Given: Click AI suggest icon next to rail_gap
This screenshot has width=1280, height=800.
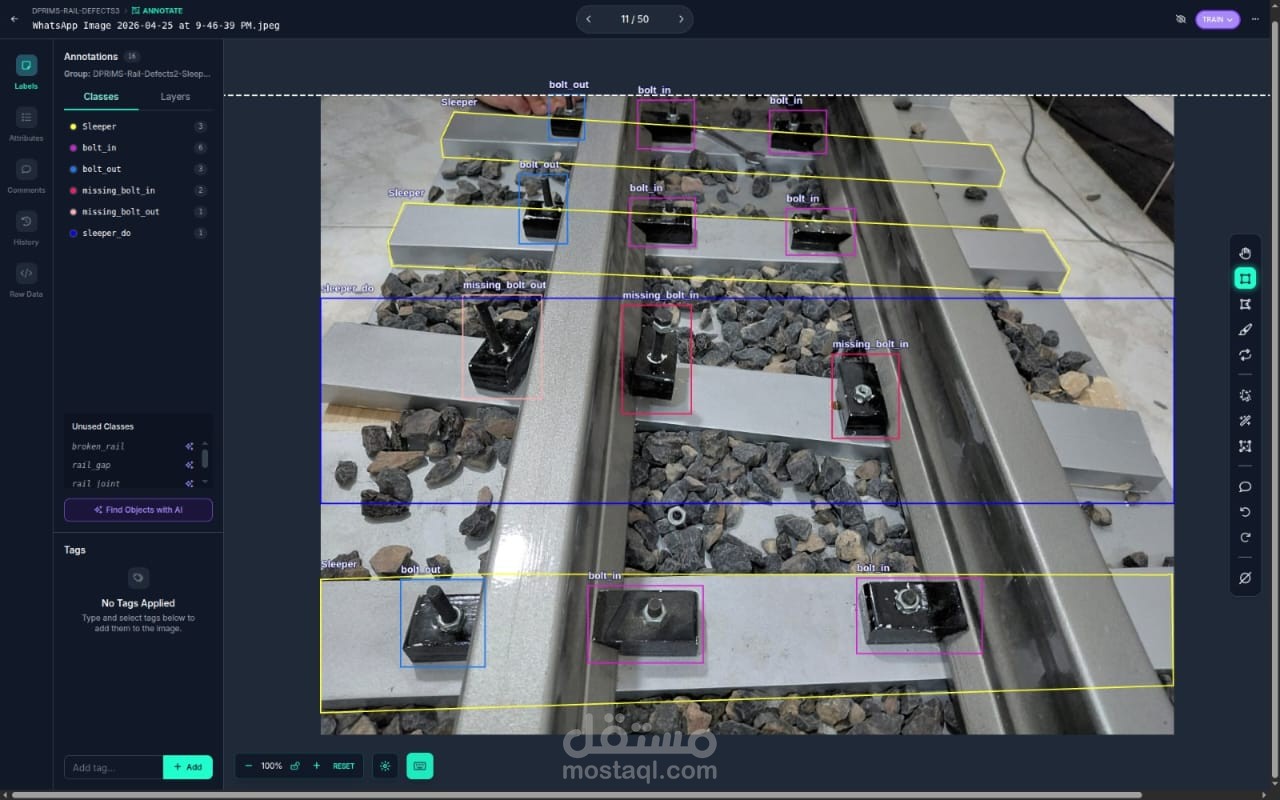Looking at the screenshot, I should (189, 465).
